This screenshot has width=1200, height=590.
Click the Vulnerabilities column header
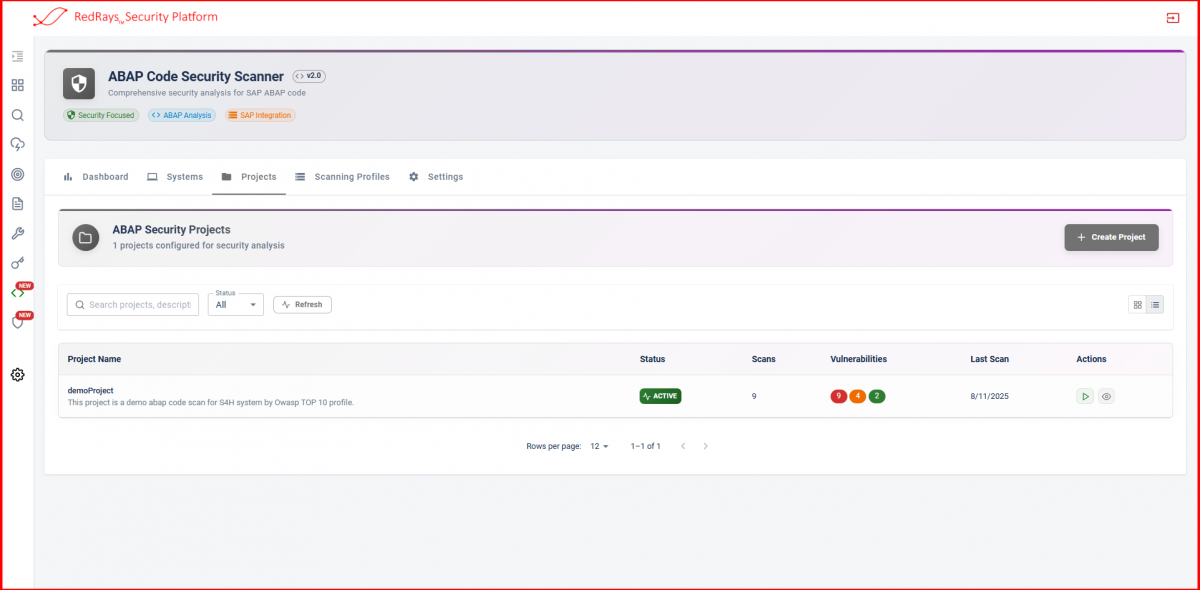coord(858,359)
